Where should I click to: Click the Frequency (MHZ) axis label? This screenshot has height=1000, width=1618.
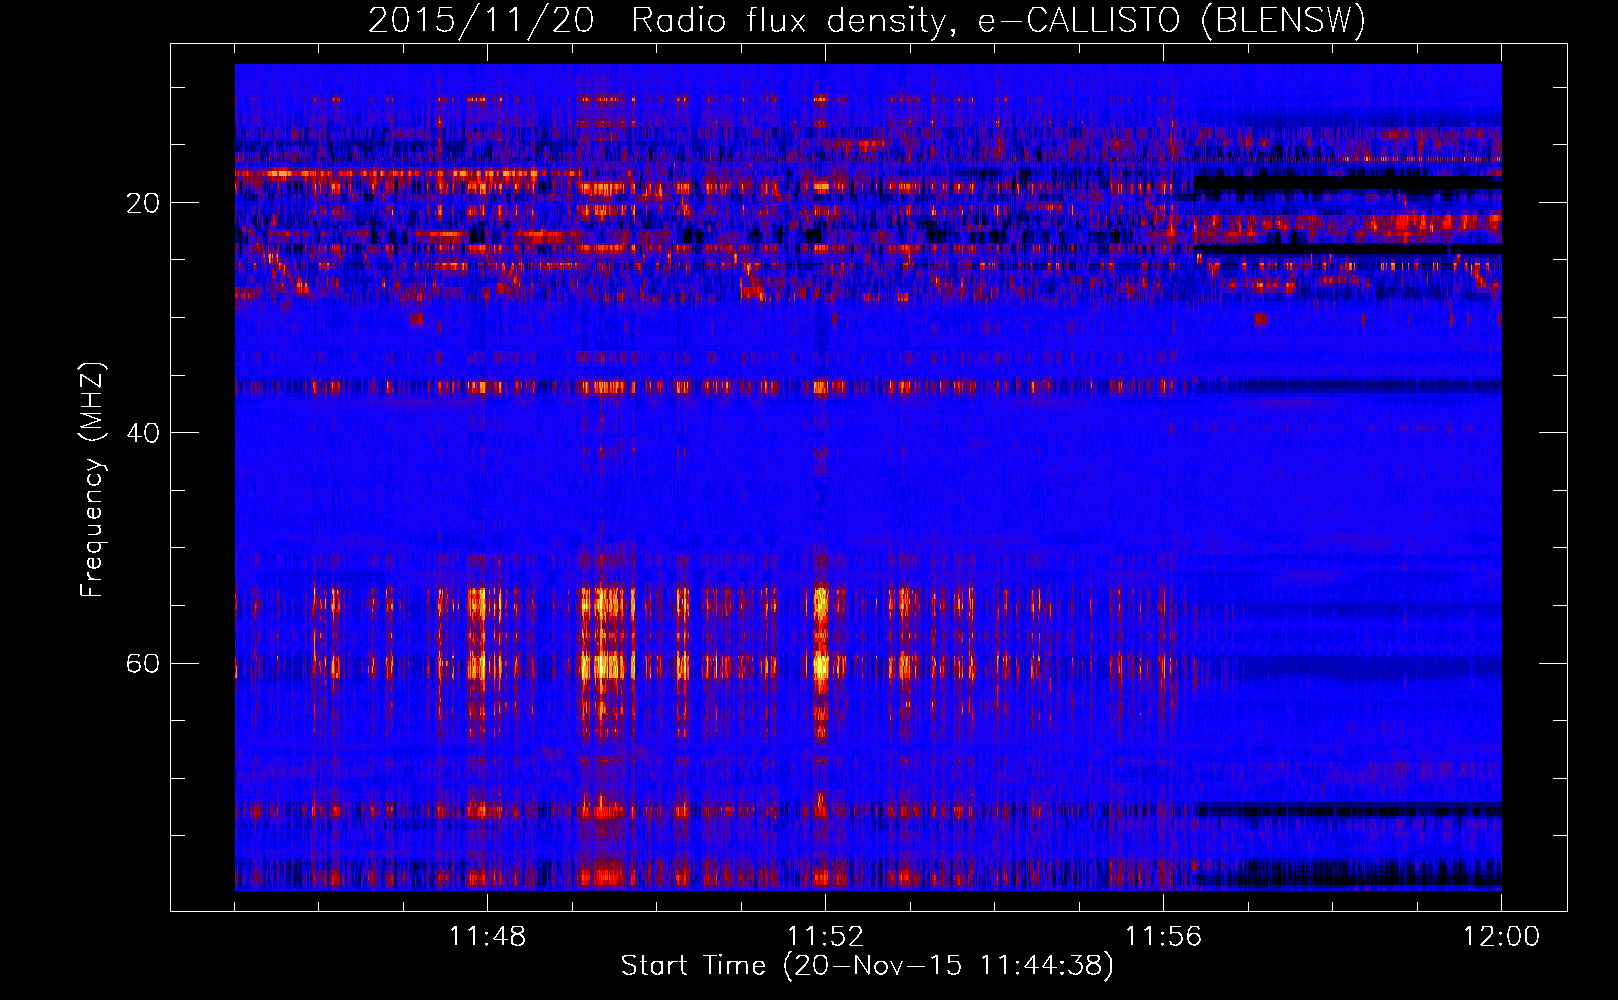click(92, 480)
